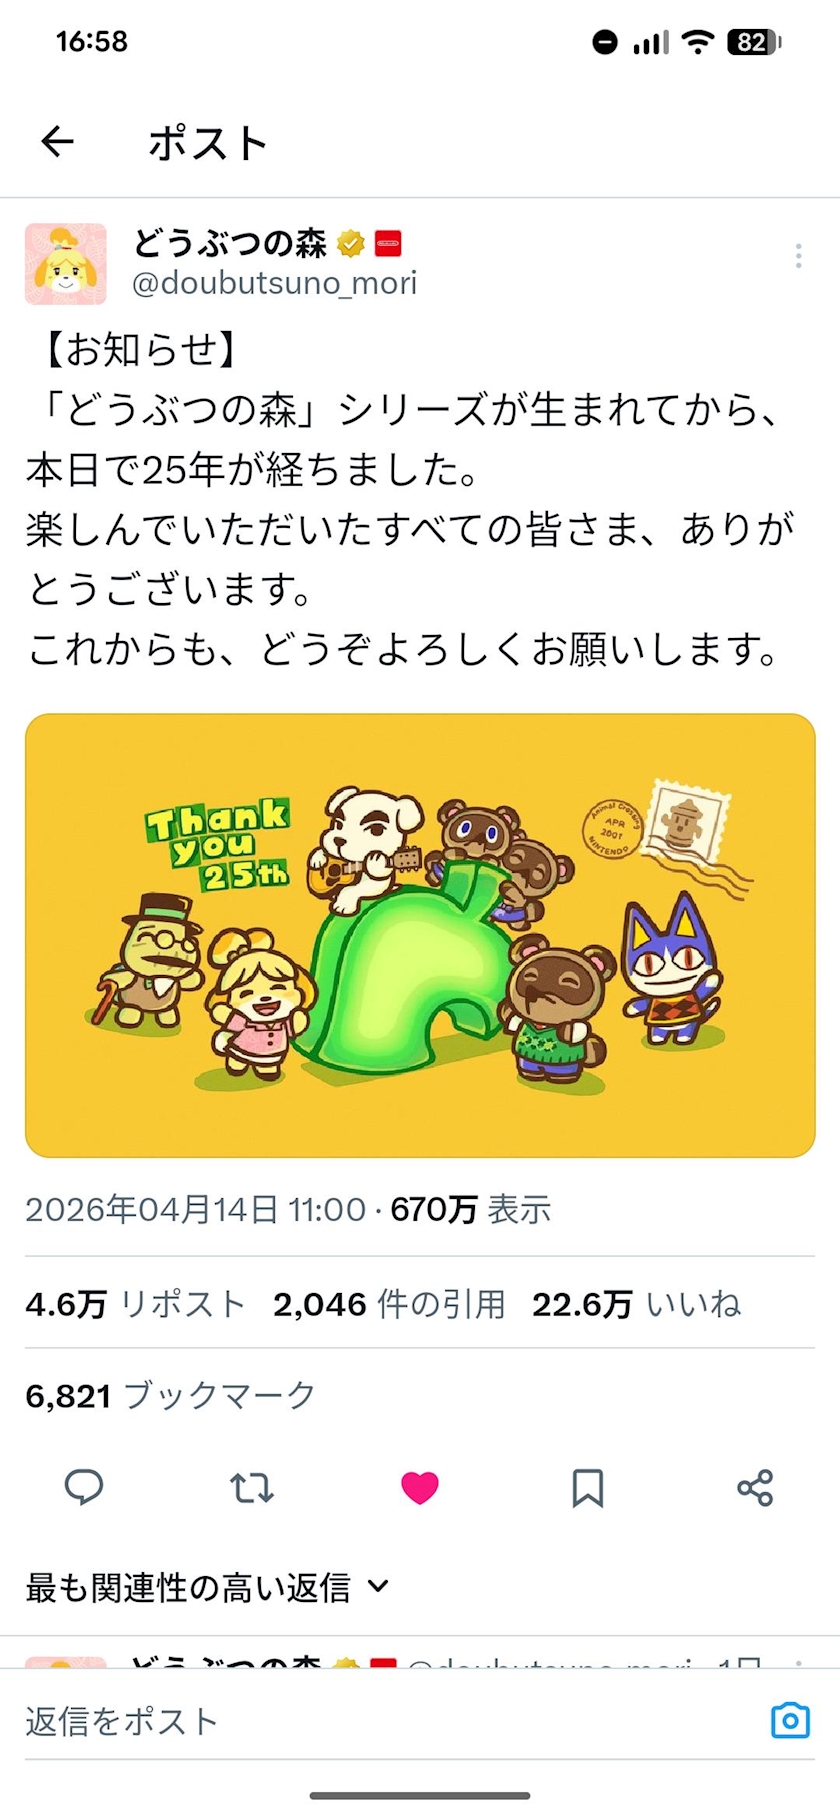Tap the 6,821 ブックマーク count
This screenshot has height=1820, width=840.
tap(170, 1395)
